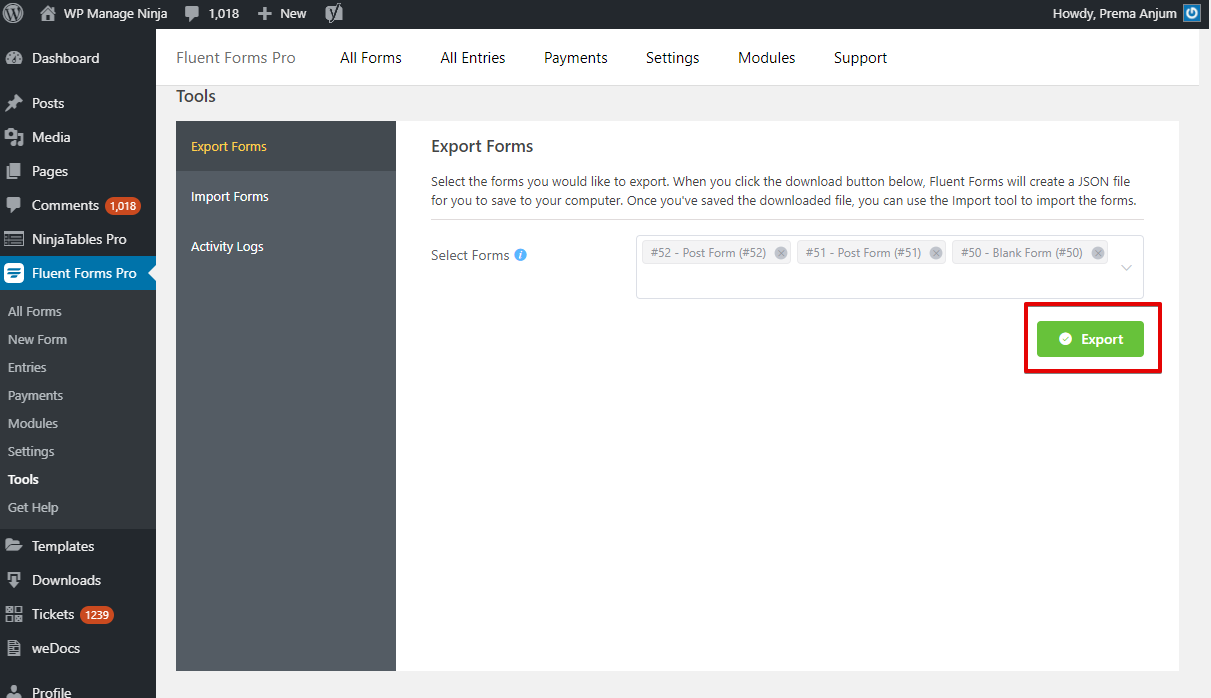Image resolution: width=1211 pixels, height=698 pixels.
Task: Click the Fluent Forms Pro header title
Action: tap(236, 58)
